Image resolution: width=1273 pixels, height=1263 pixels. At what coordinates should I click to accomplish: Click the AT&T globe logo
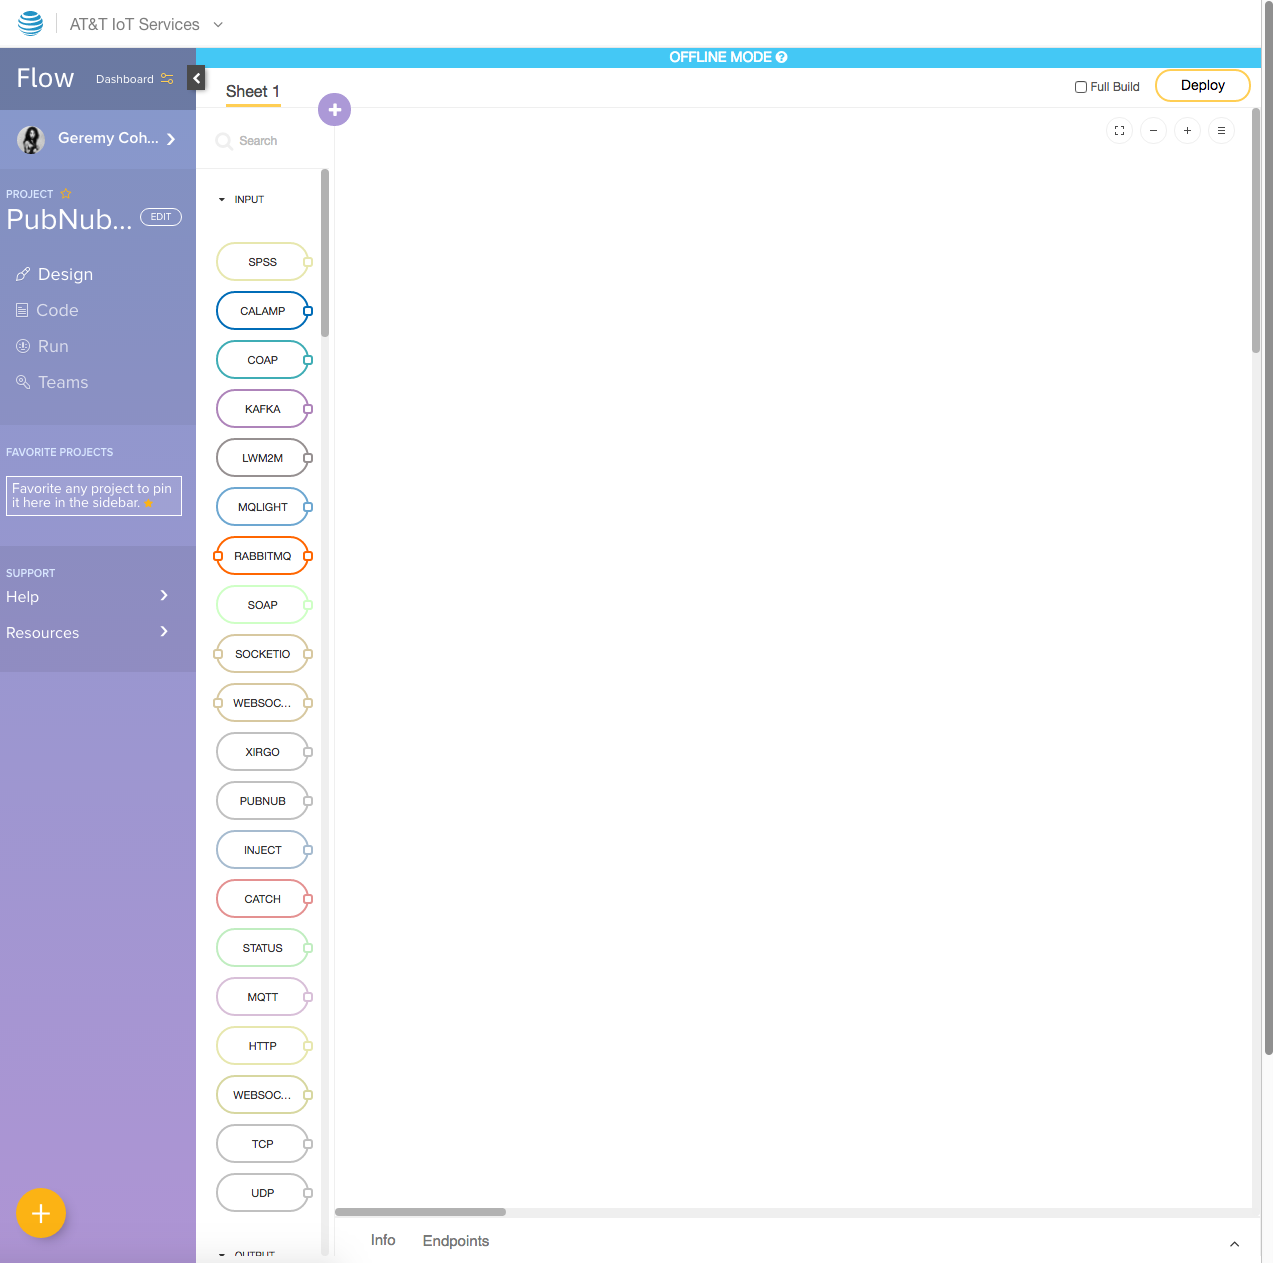click(x=31, y=23)
